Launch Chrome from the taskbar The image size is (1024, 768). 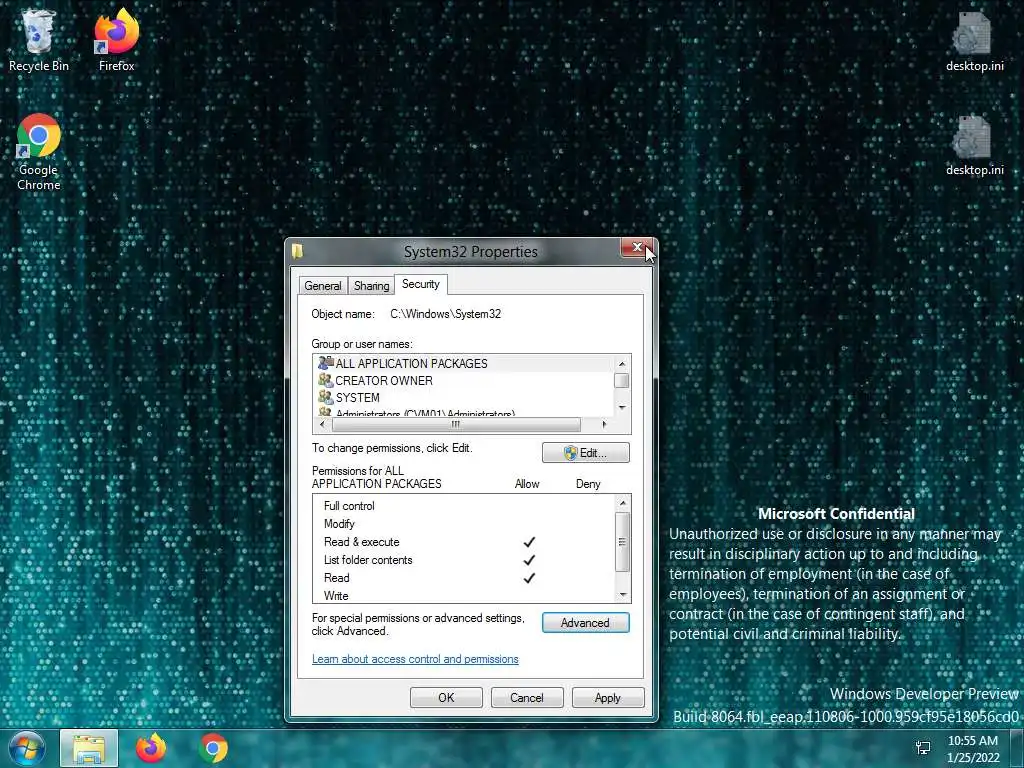tap(213, 748)
